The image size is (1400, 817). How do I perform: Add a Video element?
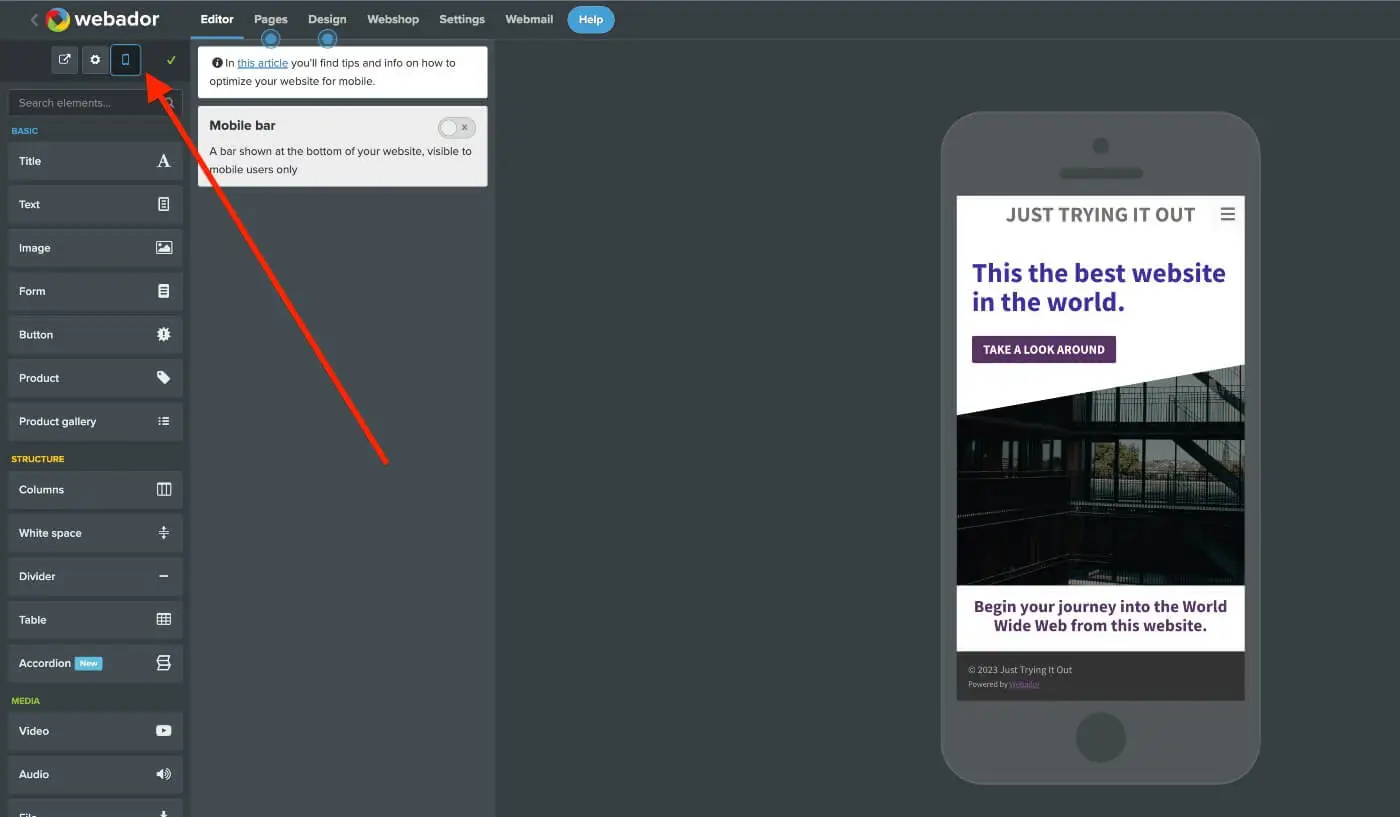(x=95, y=731)
